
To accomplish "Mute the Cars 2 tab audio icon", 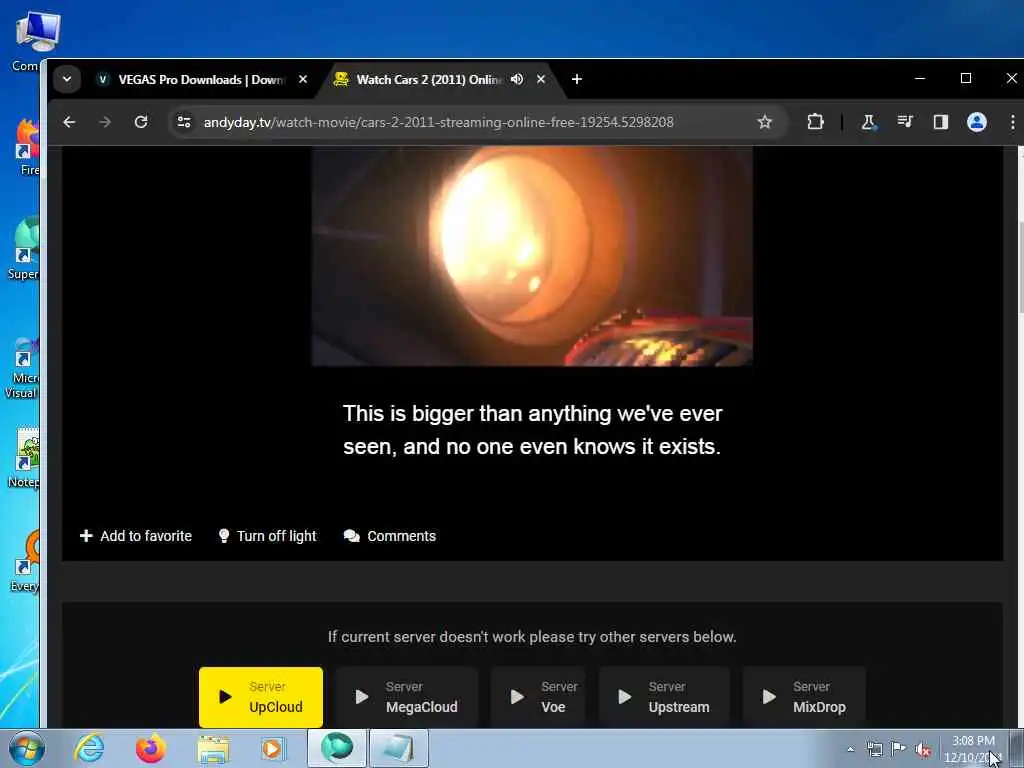I will click(517, 79).
